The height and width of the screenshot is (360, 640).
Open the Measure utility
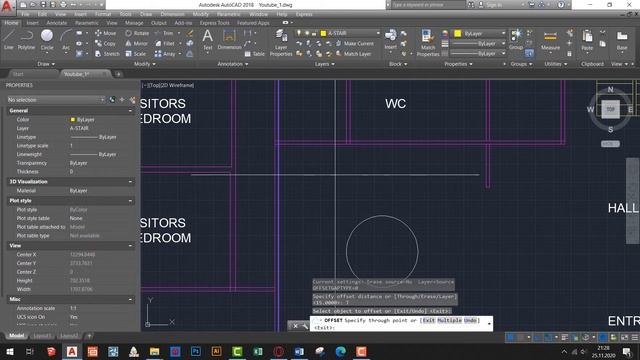point(550,40)
